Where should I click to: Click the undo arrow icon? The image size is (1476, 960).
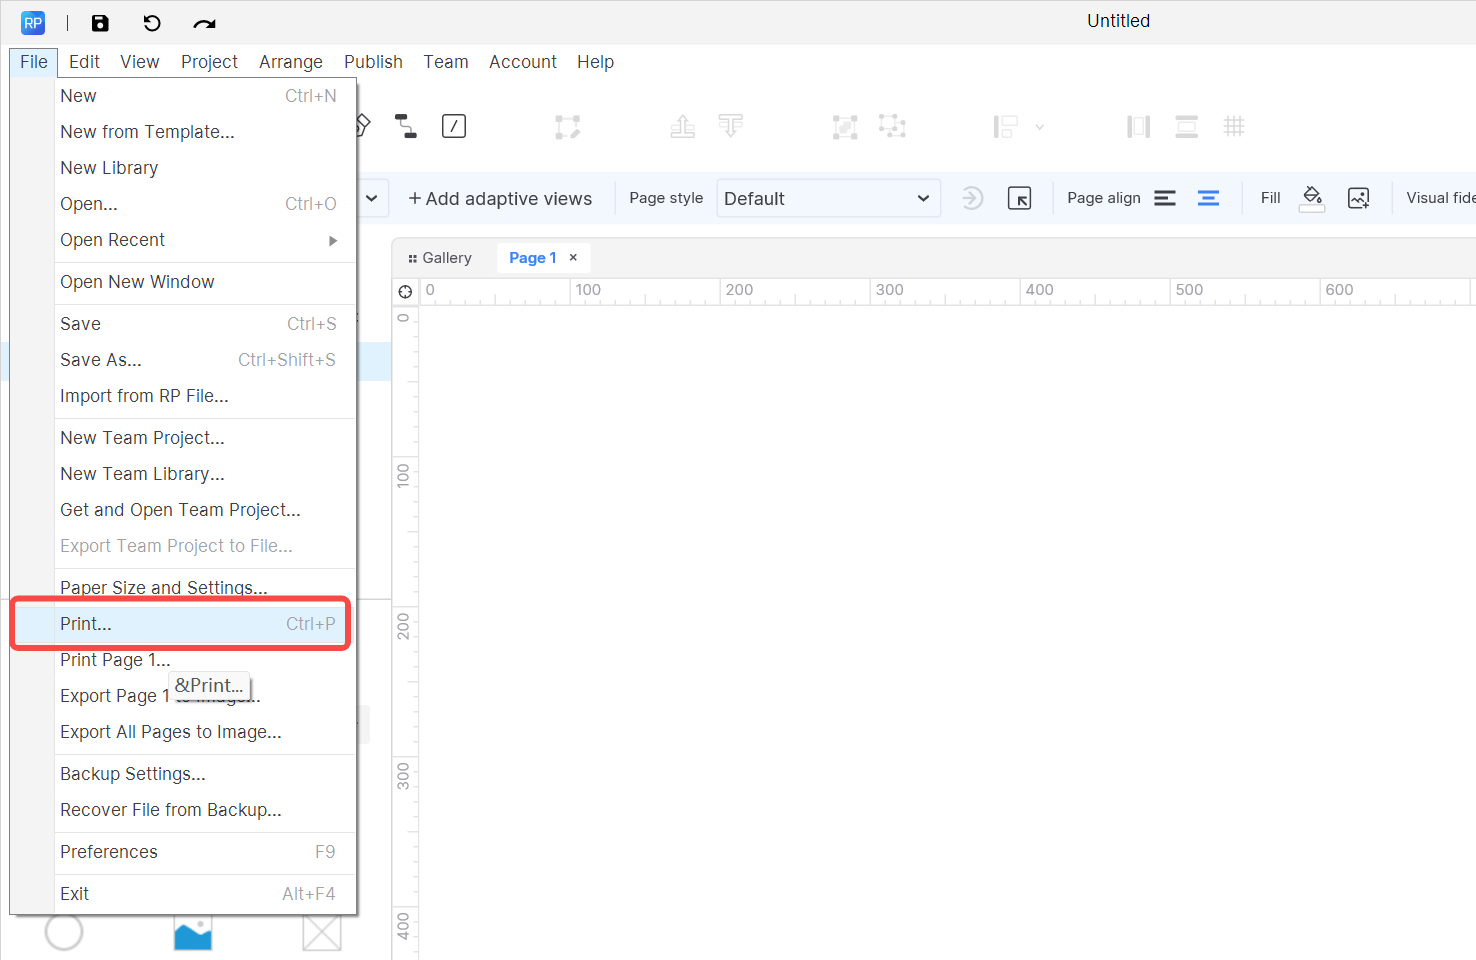(x=152, y=23)
